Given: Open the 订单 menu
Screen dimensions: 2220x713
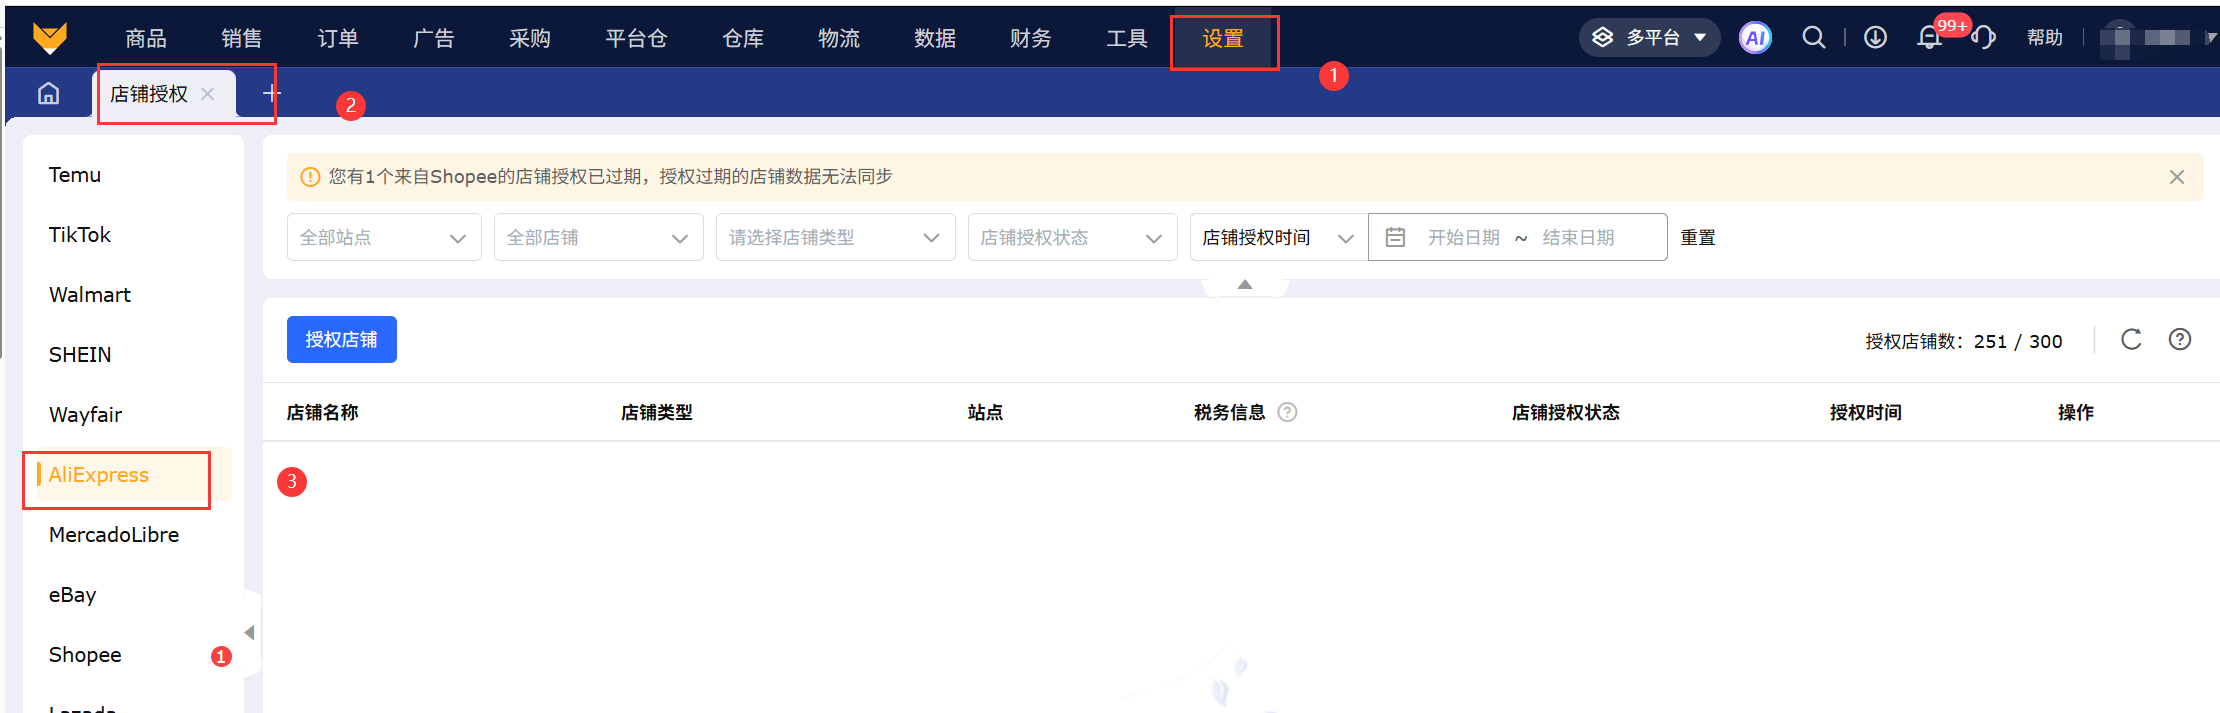Looking at the screenshot, I should coord(338,38).
